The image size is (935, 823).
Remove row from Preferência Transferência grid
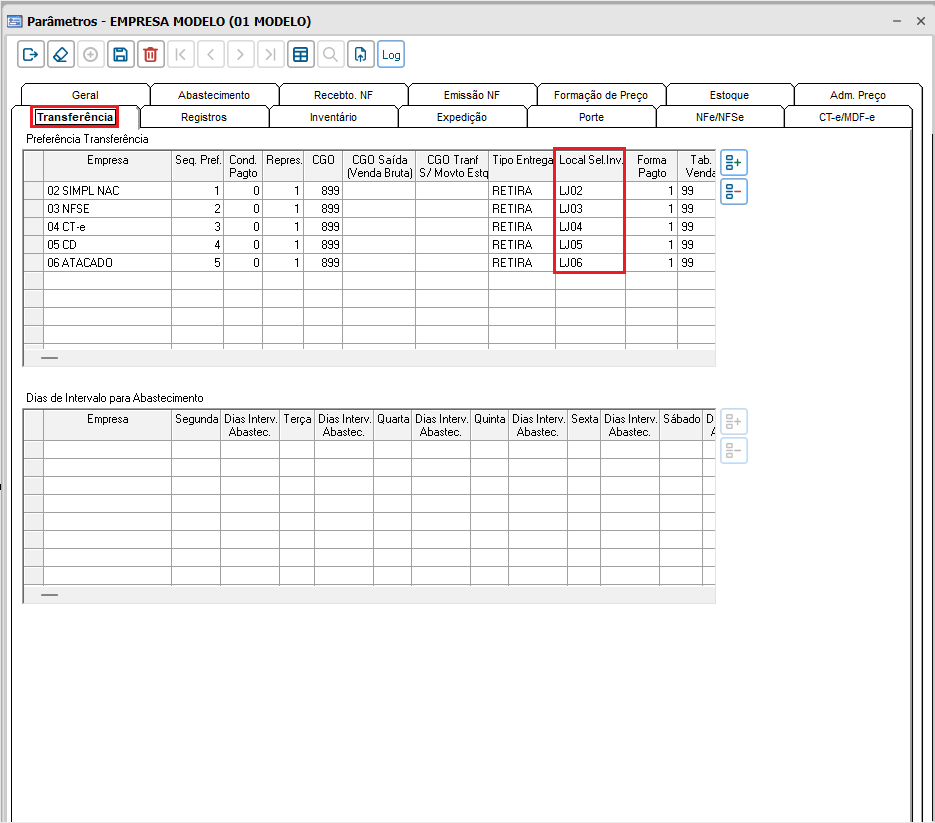point(733,192)
